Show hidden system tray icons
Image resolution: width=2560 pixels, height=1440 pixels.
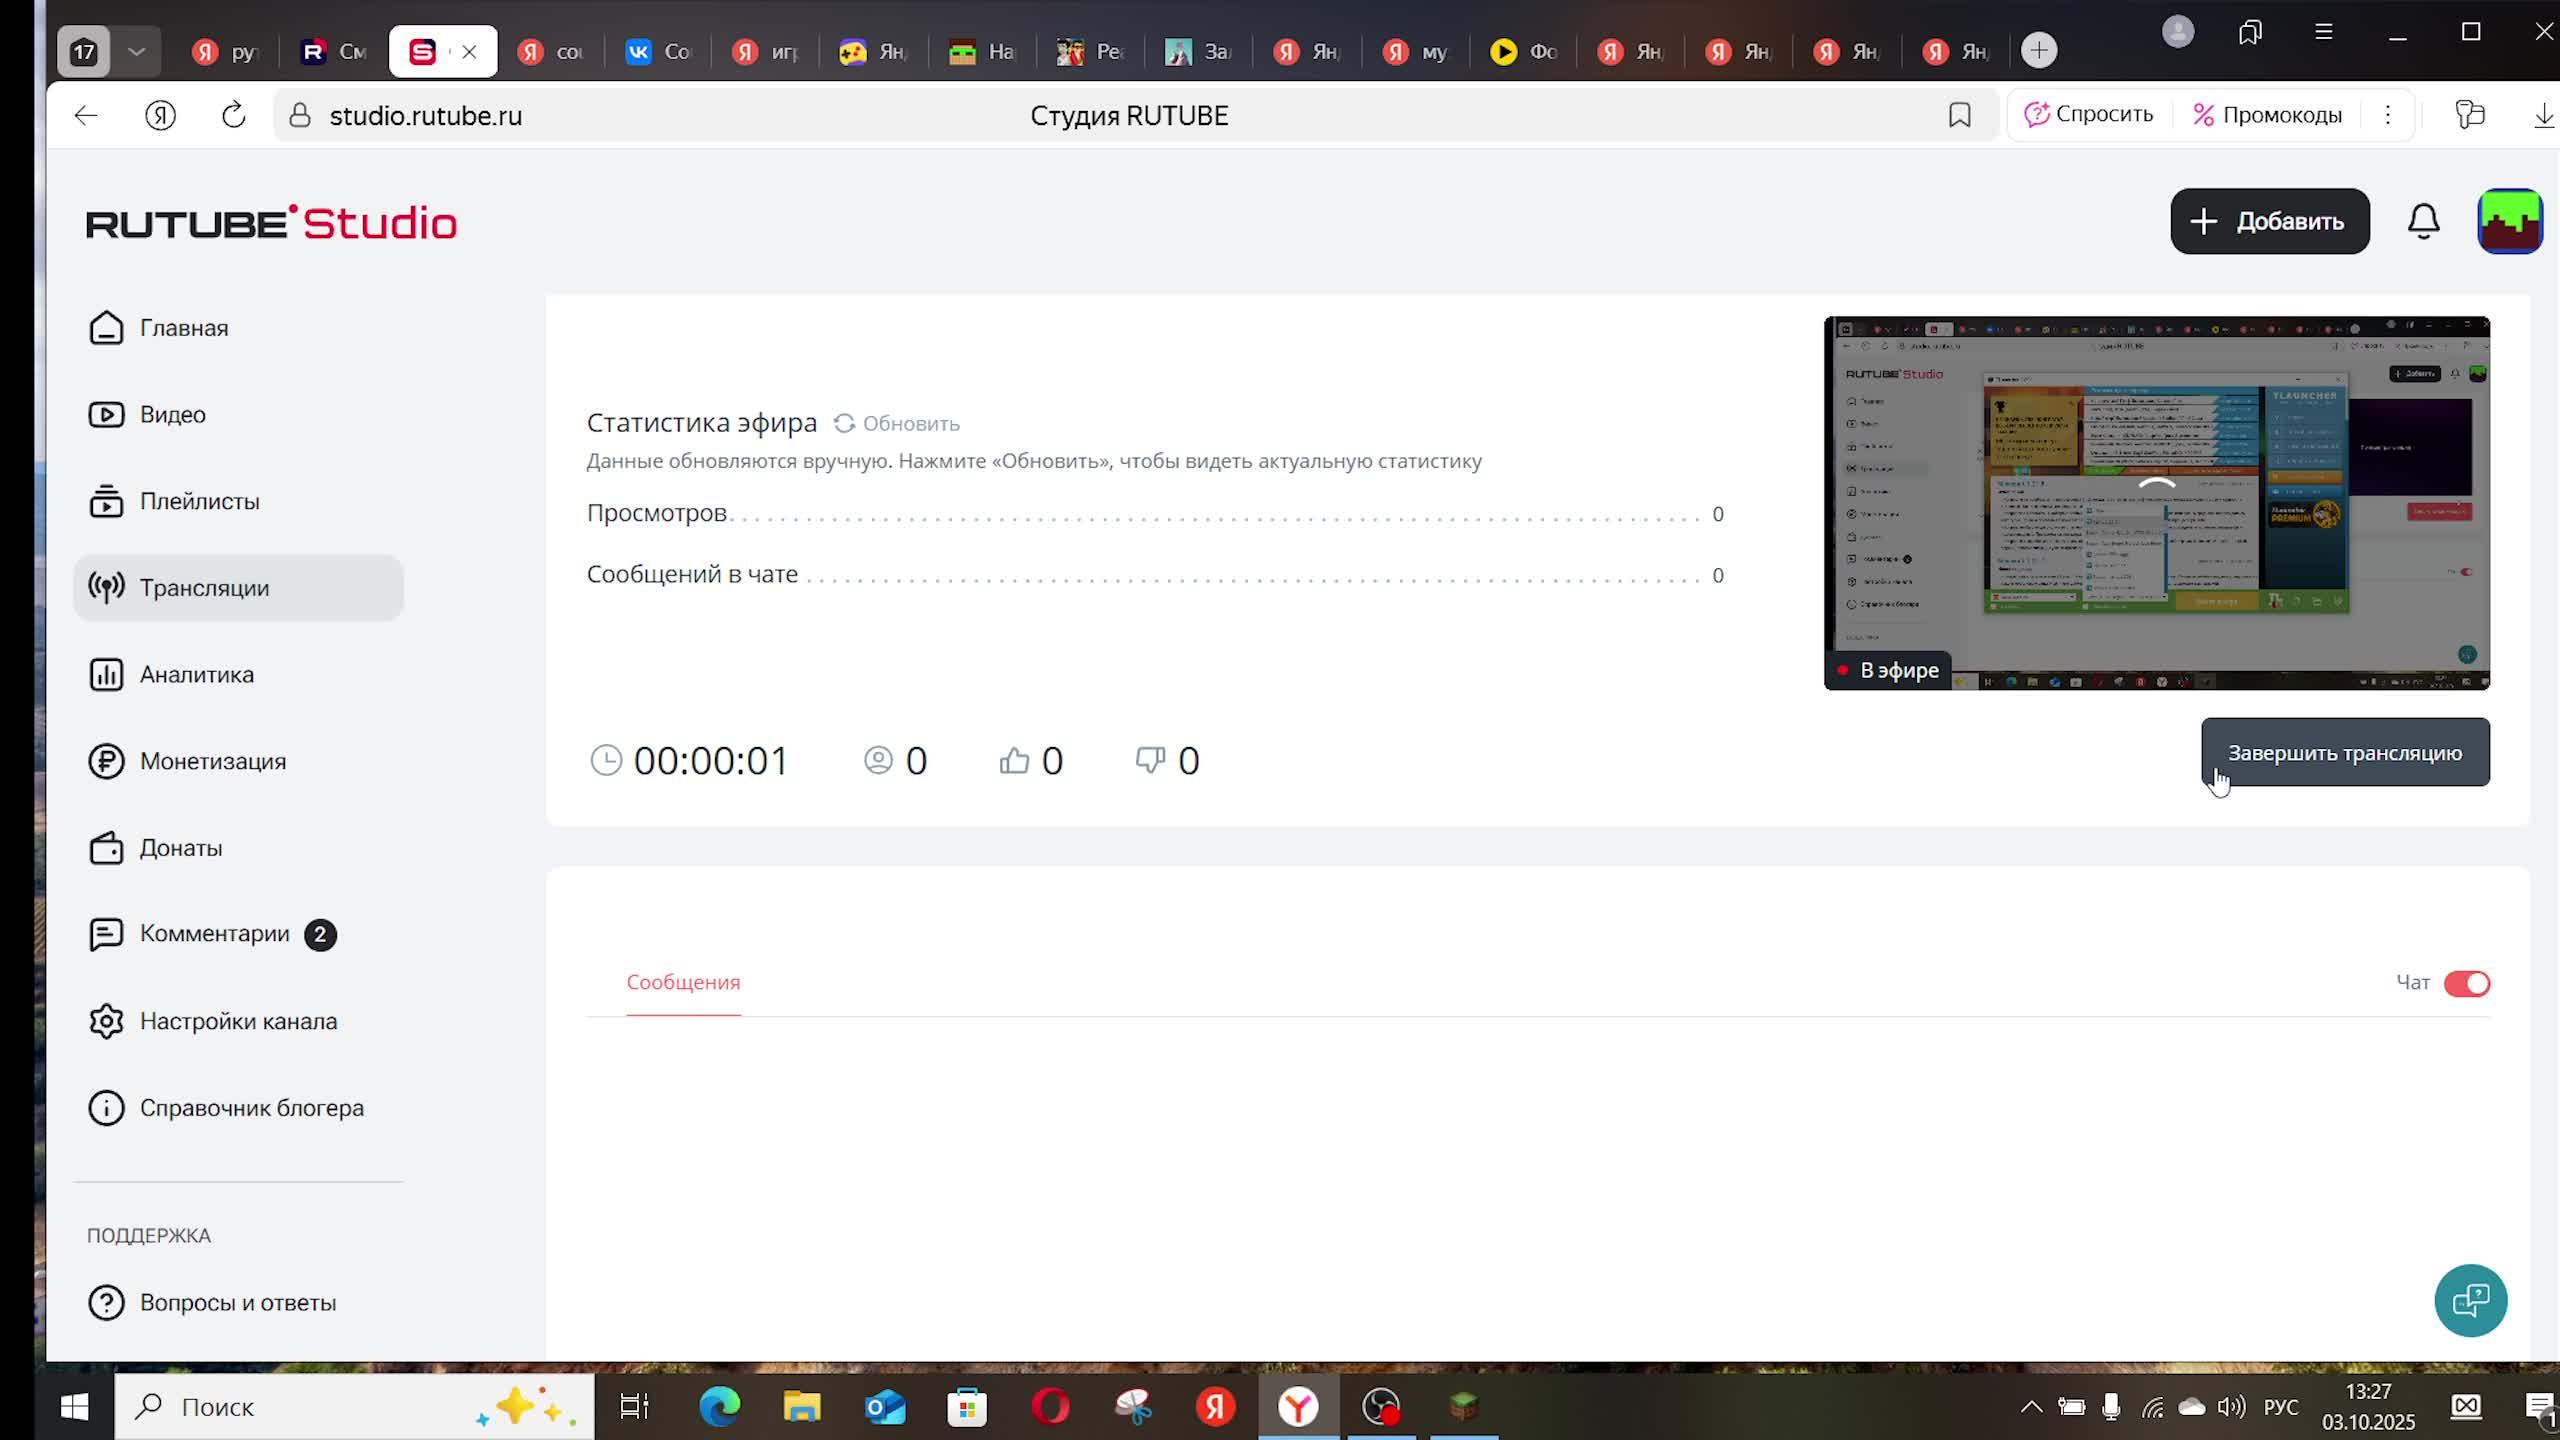2031,1407
